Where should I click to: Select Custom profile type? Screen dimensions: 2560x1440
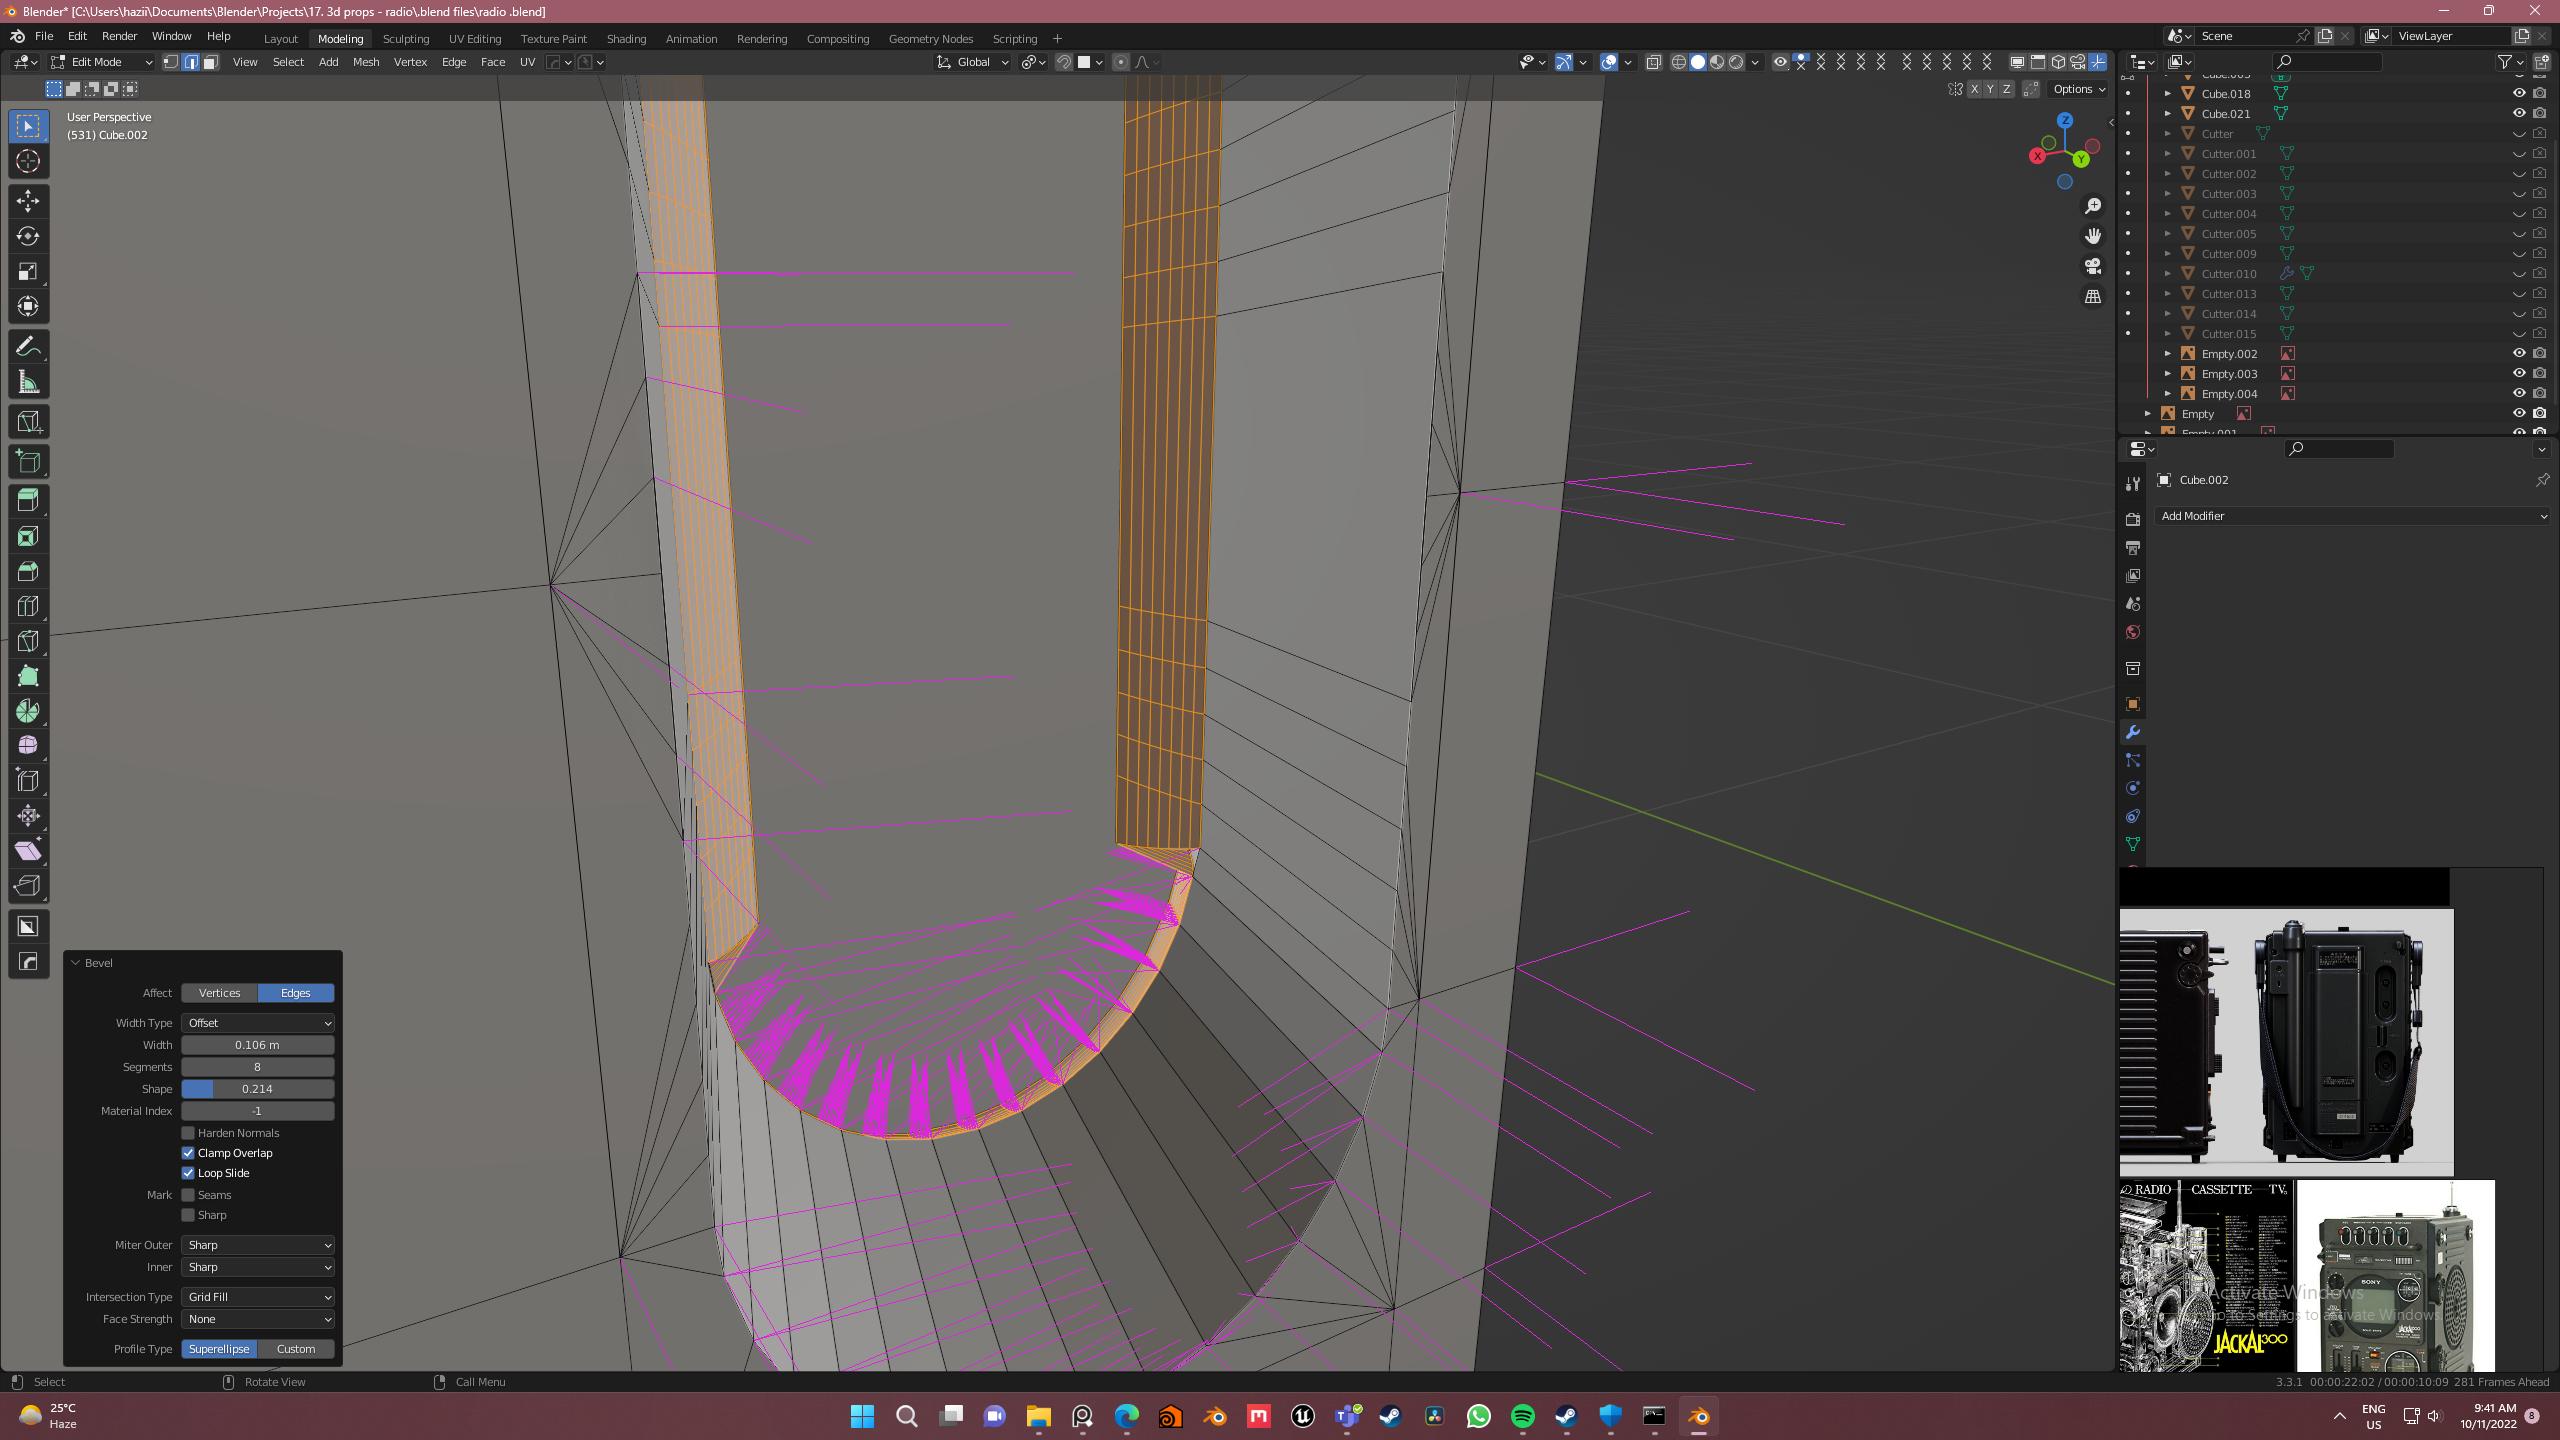tap(296, 1349)
